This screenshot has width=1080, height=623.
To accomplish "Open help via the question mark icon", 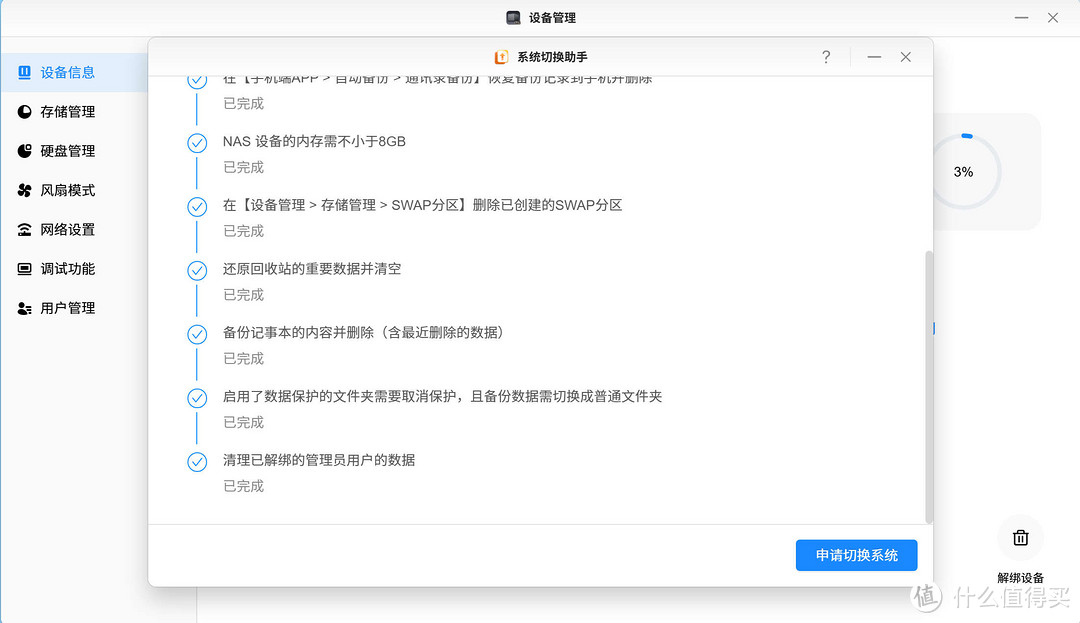I will pyautogui.click(x=826, y=57).
